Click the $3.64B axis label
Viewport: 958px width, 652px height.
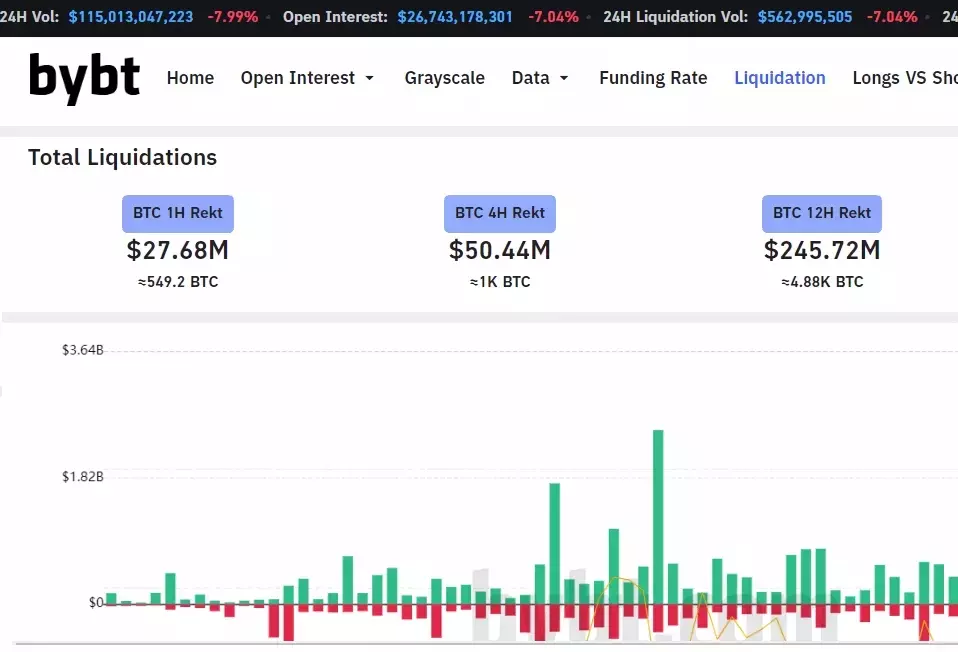tap(82, 350)
